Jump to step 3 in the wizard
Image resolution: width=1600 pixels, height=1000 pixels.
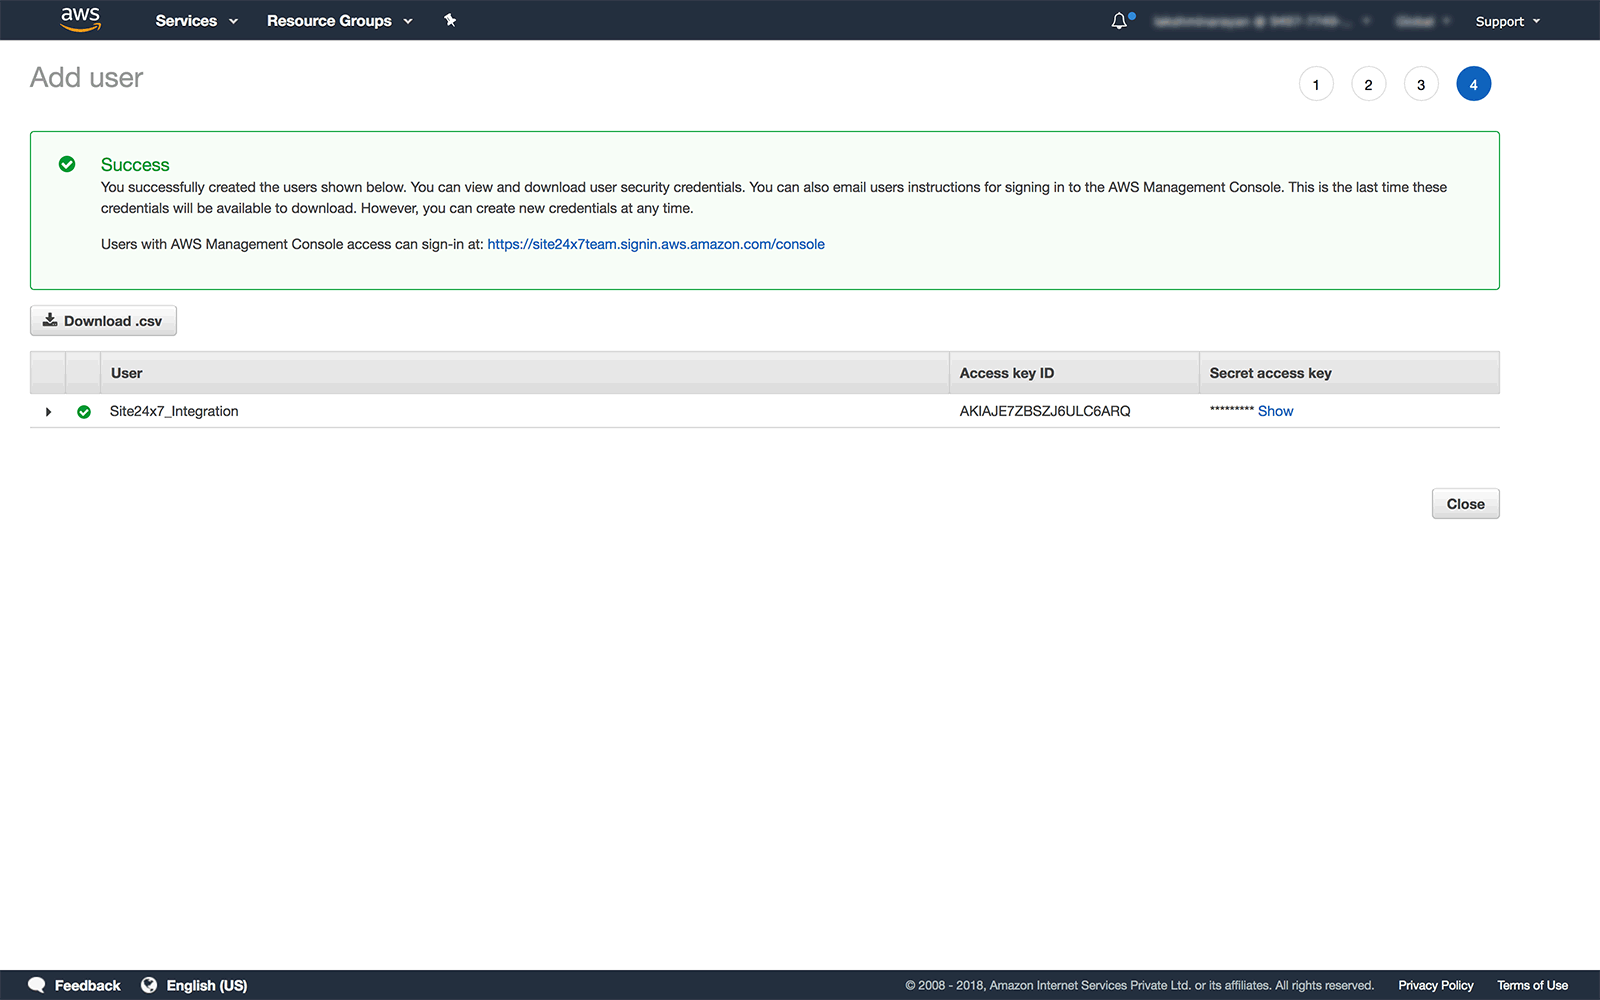[1421, 84]
